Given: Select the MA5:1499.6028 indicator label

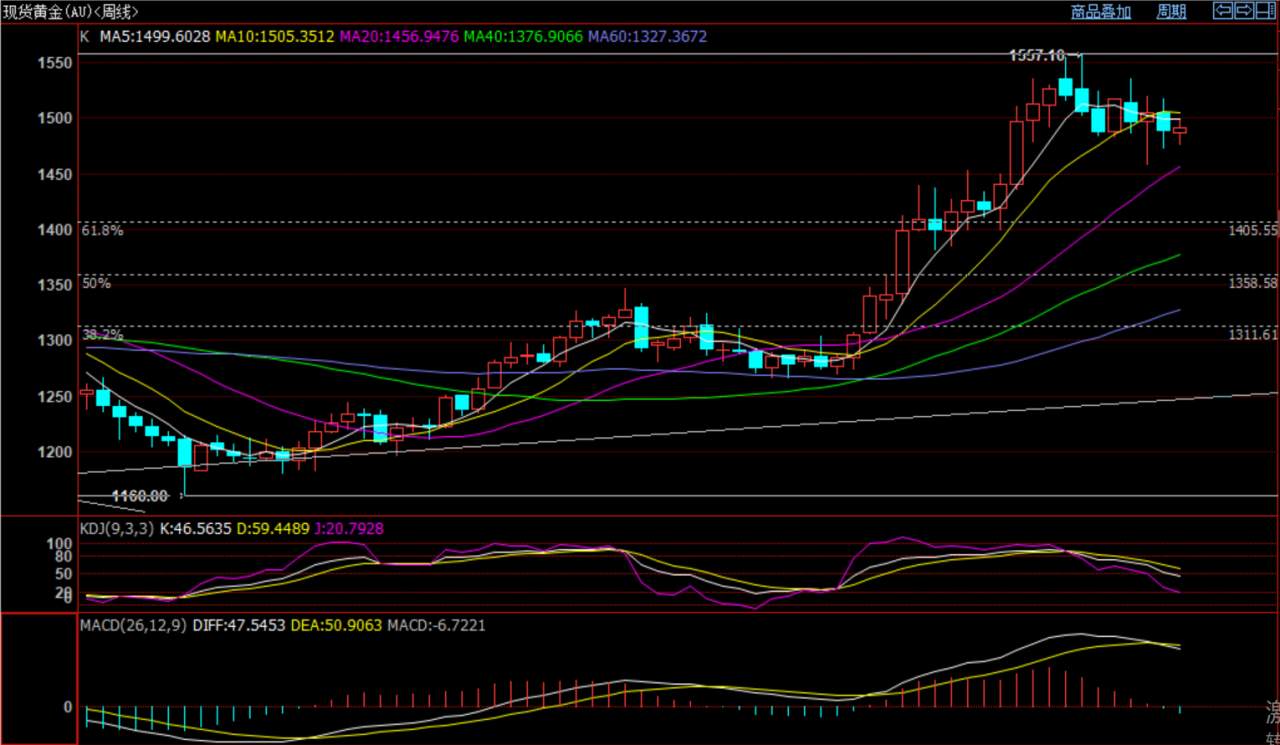Looking at the screenshot, I should (154, 36).
